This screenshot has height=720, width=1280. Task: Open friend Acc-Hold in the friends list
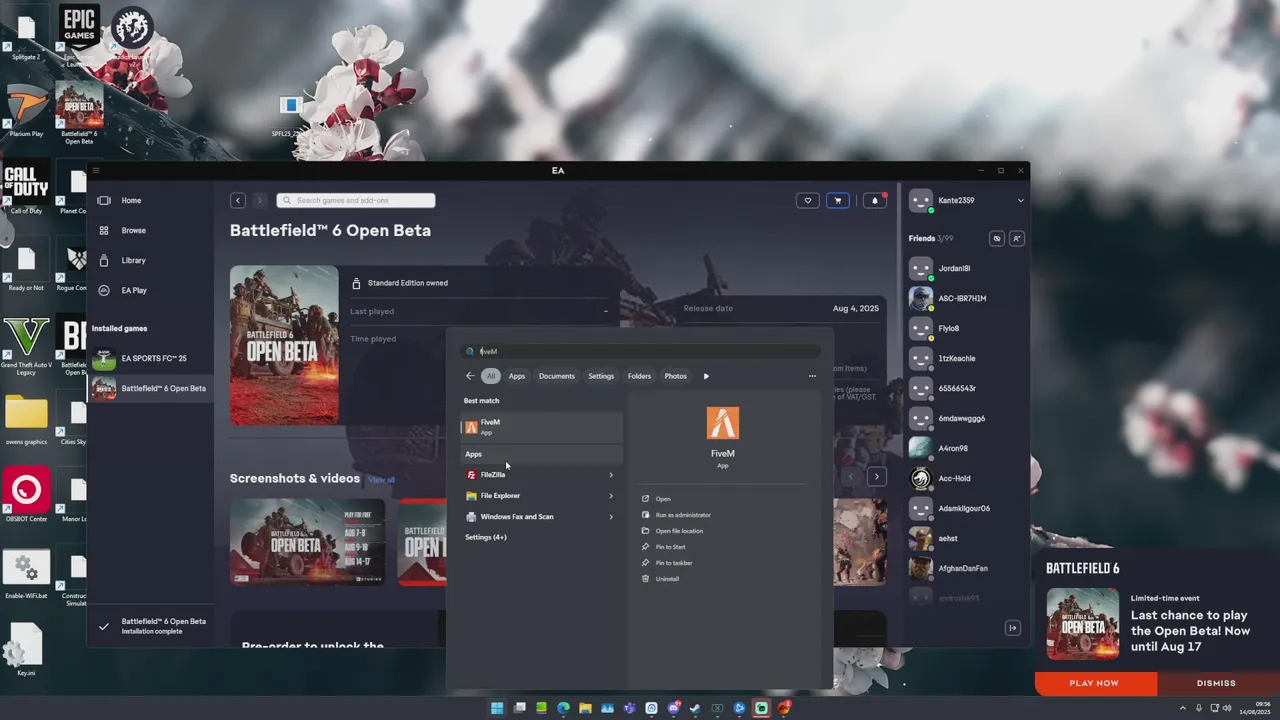pos(965,478)
